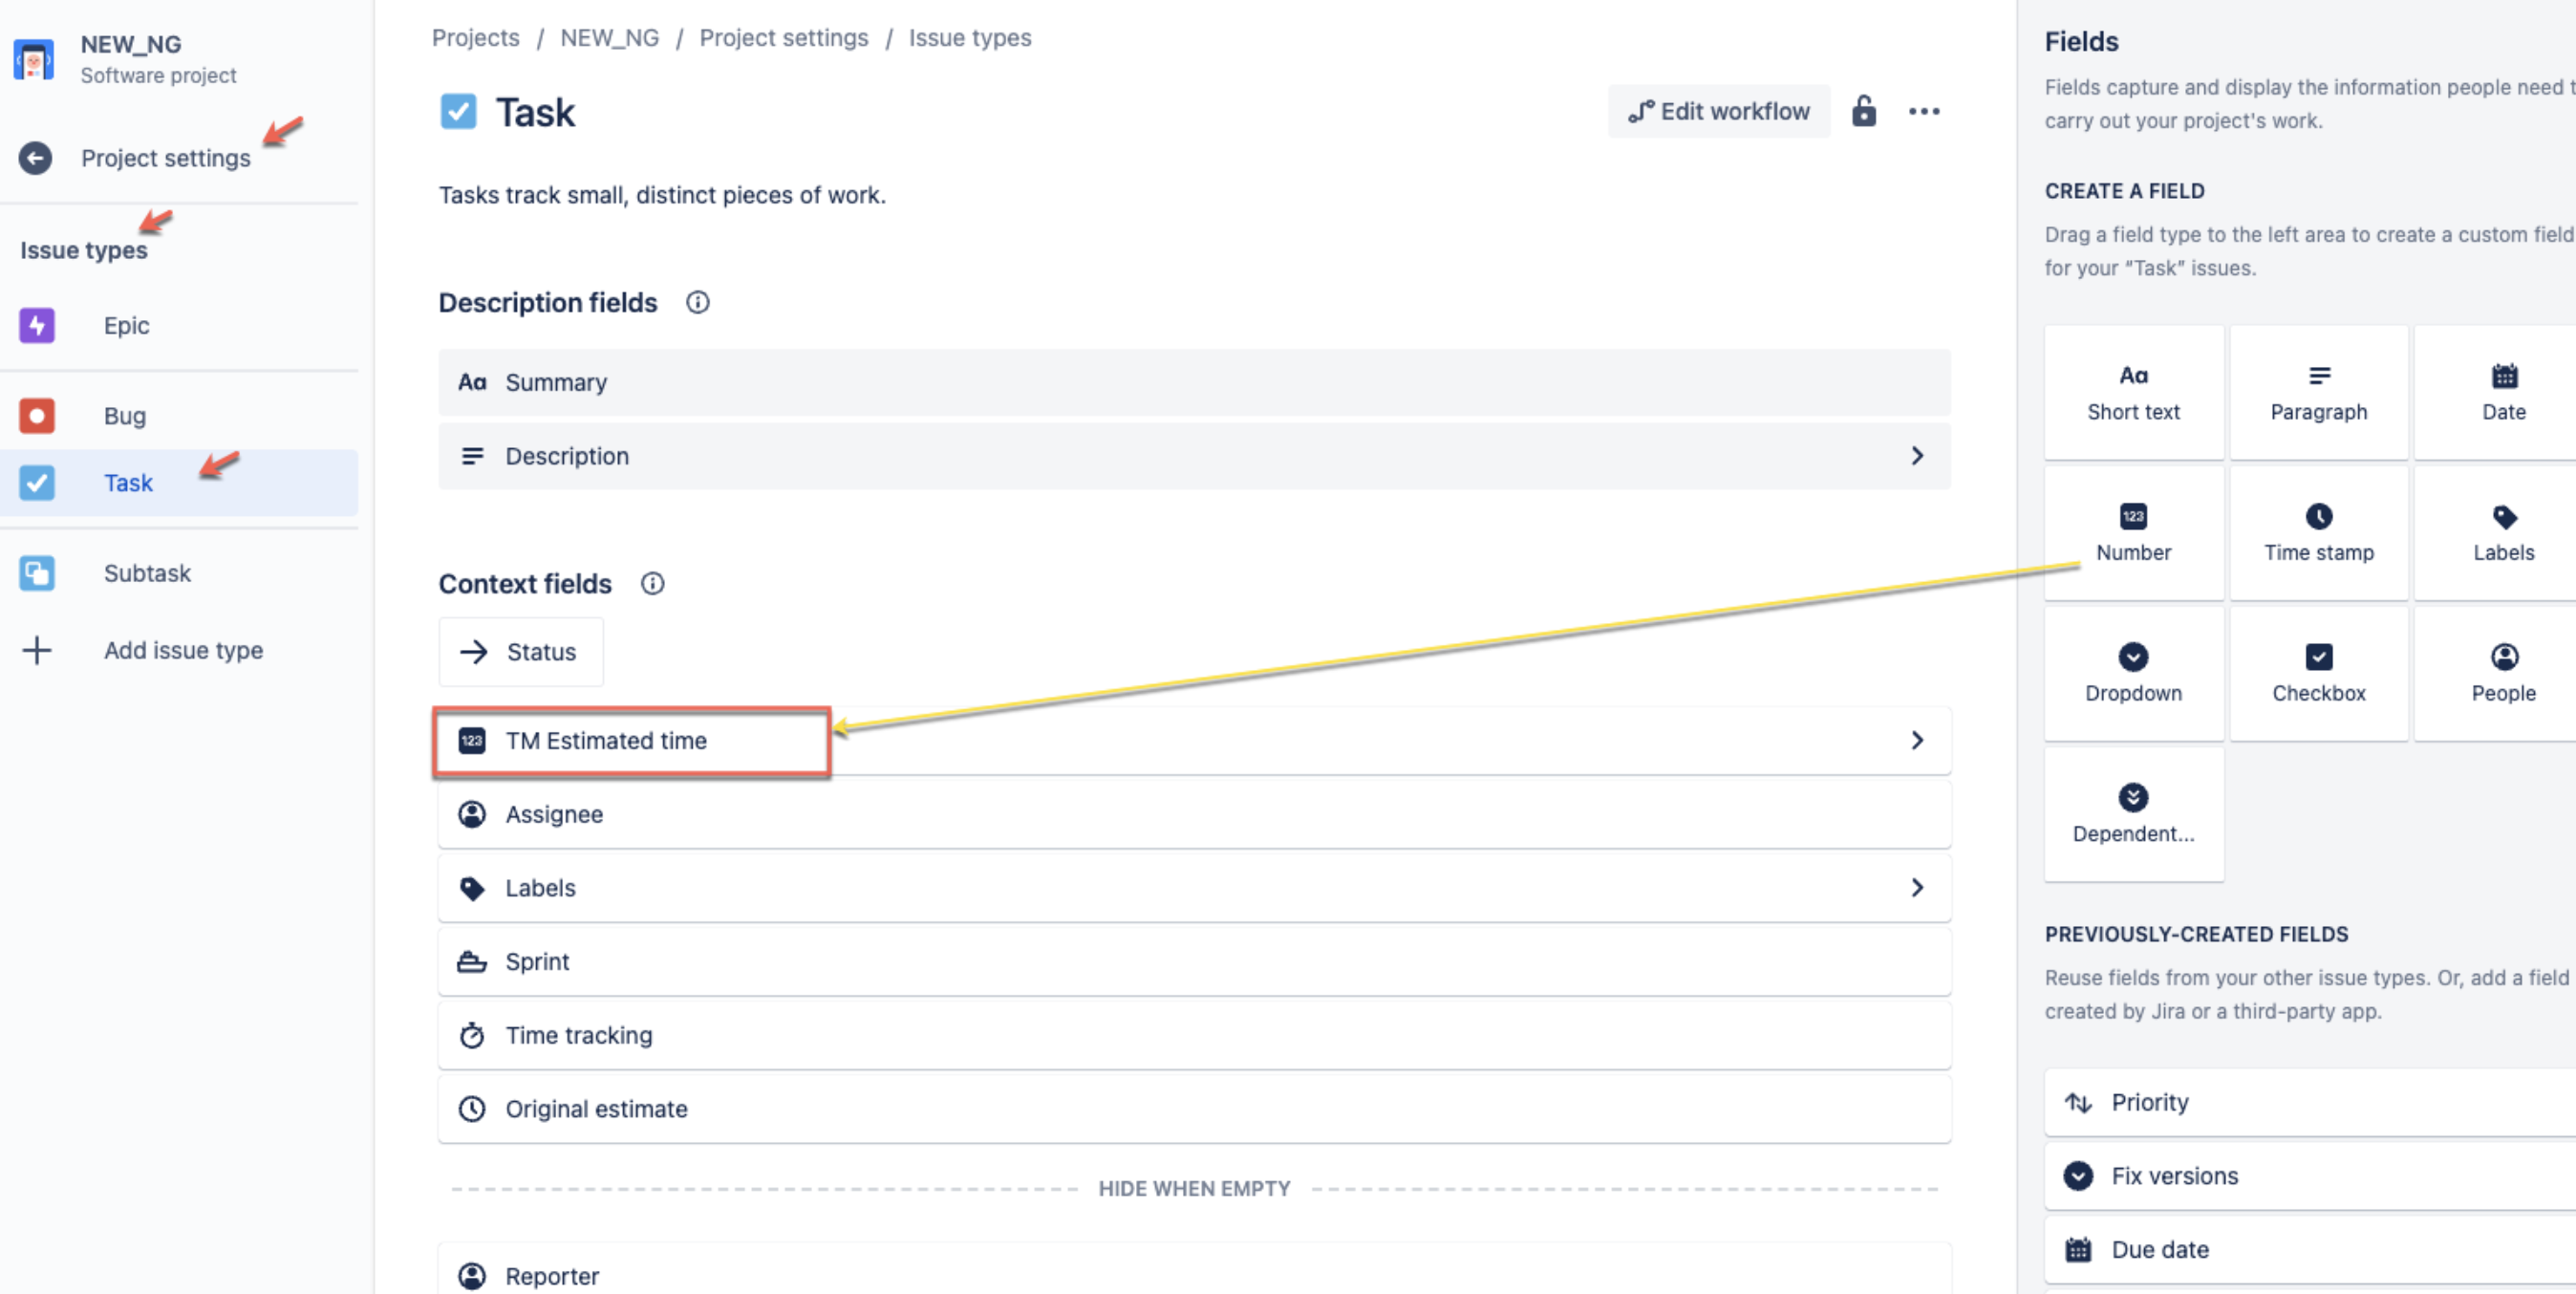The width and height of the screenshot is (2576, 1294).
Task: Open the Epic issue type
Action: tap(126, 325)
